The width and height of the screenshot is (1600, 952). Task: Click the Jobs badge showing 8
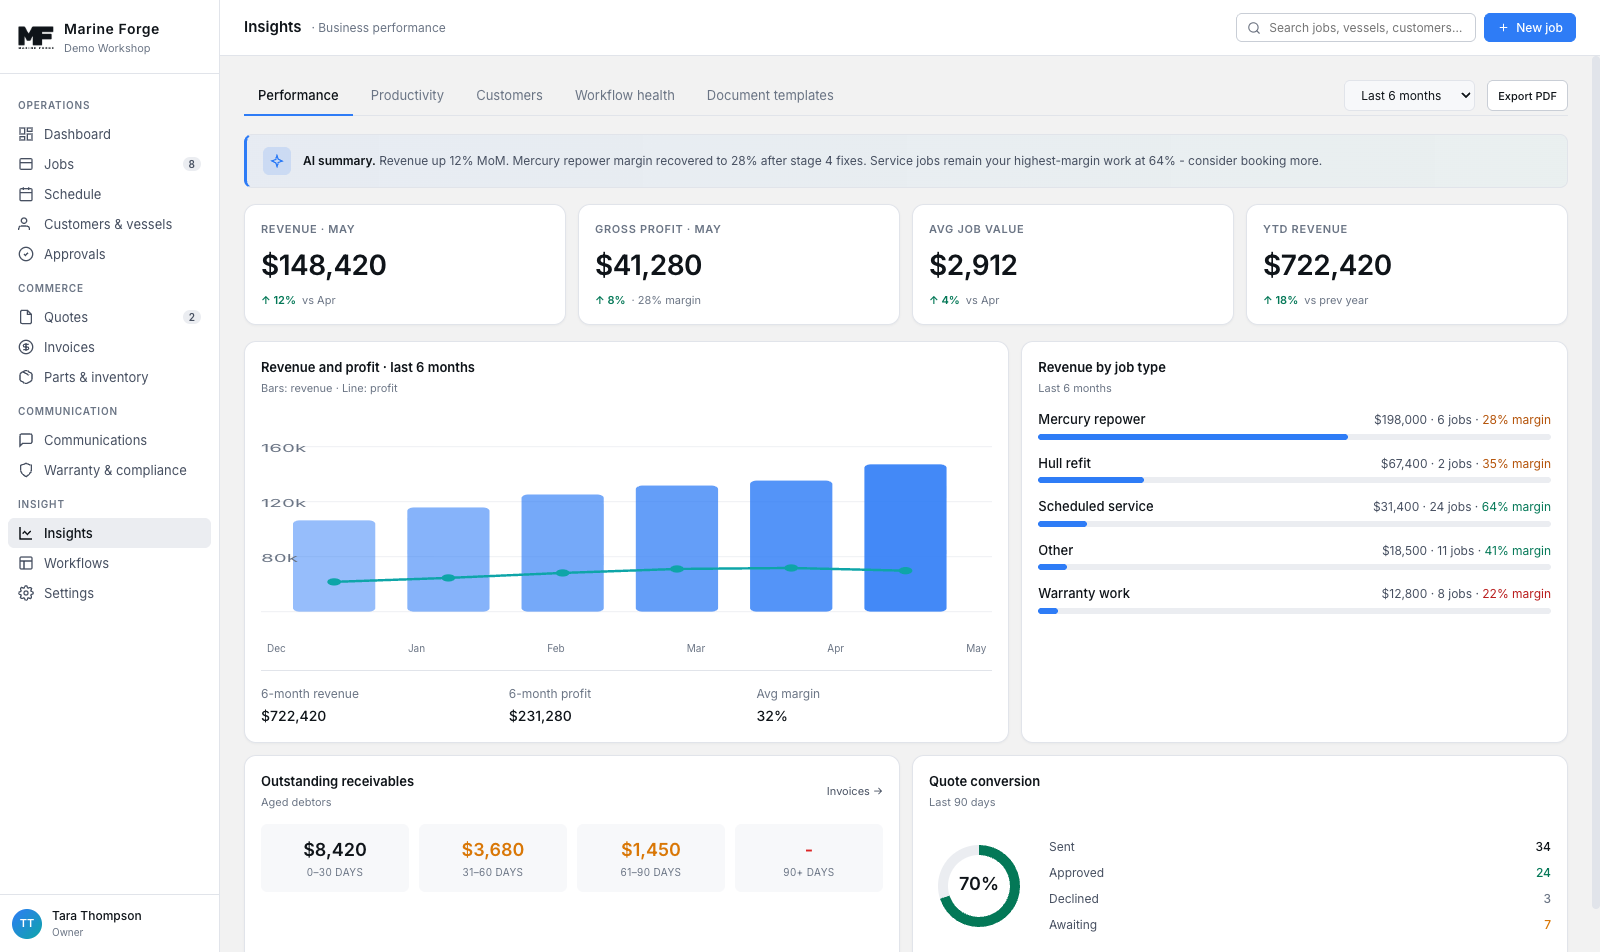pyautogui.click(x=192, y=164)
